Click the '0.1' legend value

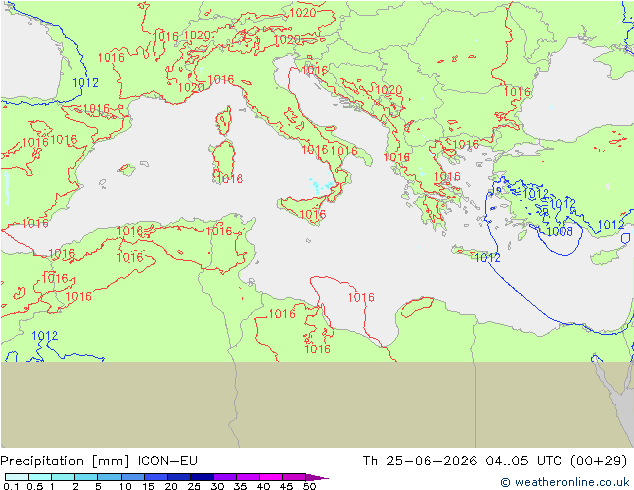pos(11,486)
